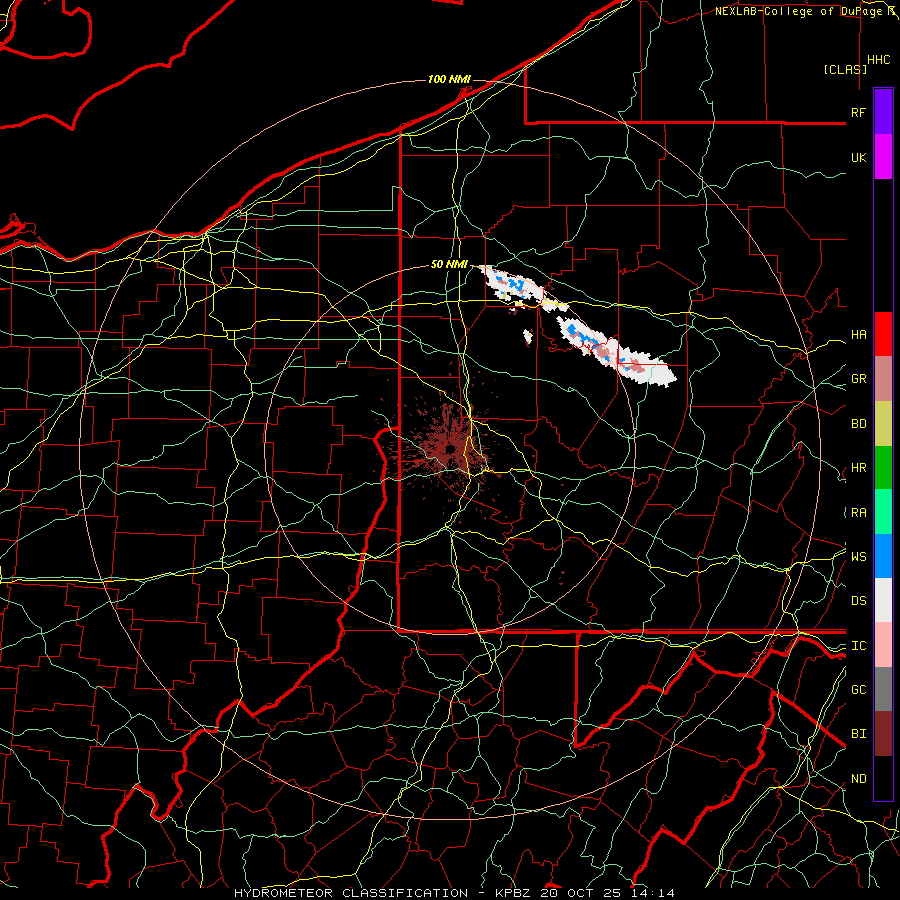
Task: Click the BI legend label
Action: point(858,734)
